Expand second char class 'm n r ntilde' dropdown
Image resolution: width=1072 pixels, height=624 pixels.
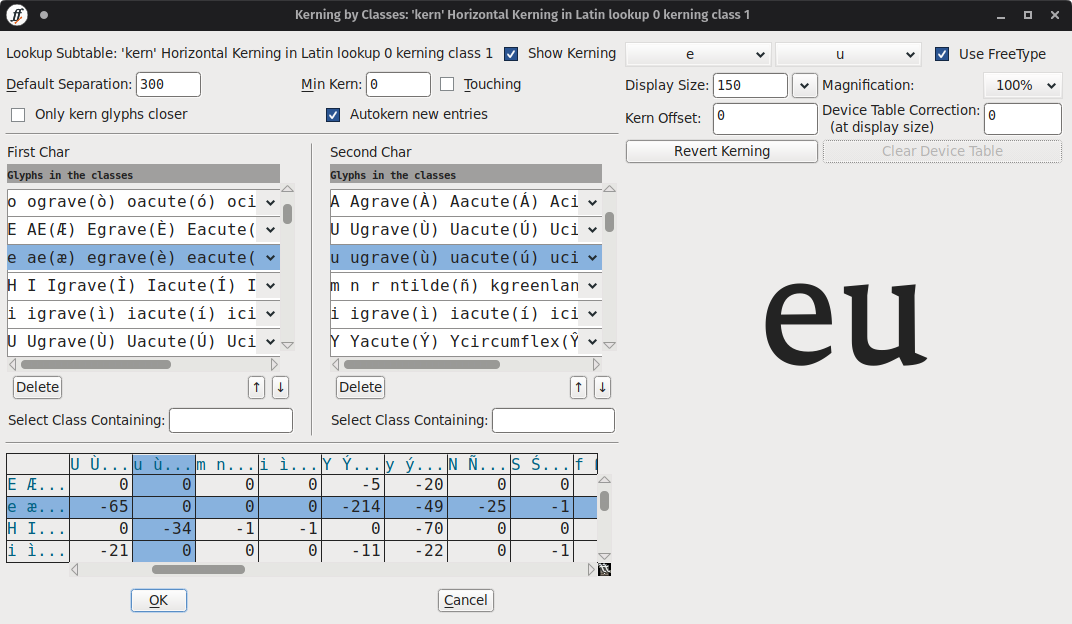[x=593, y=286]
